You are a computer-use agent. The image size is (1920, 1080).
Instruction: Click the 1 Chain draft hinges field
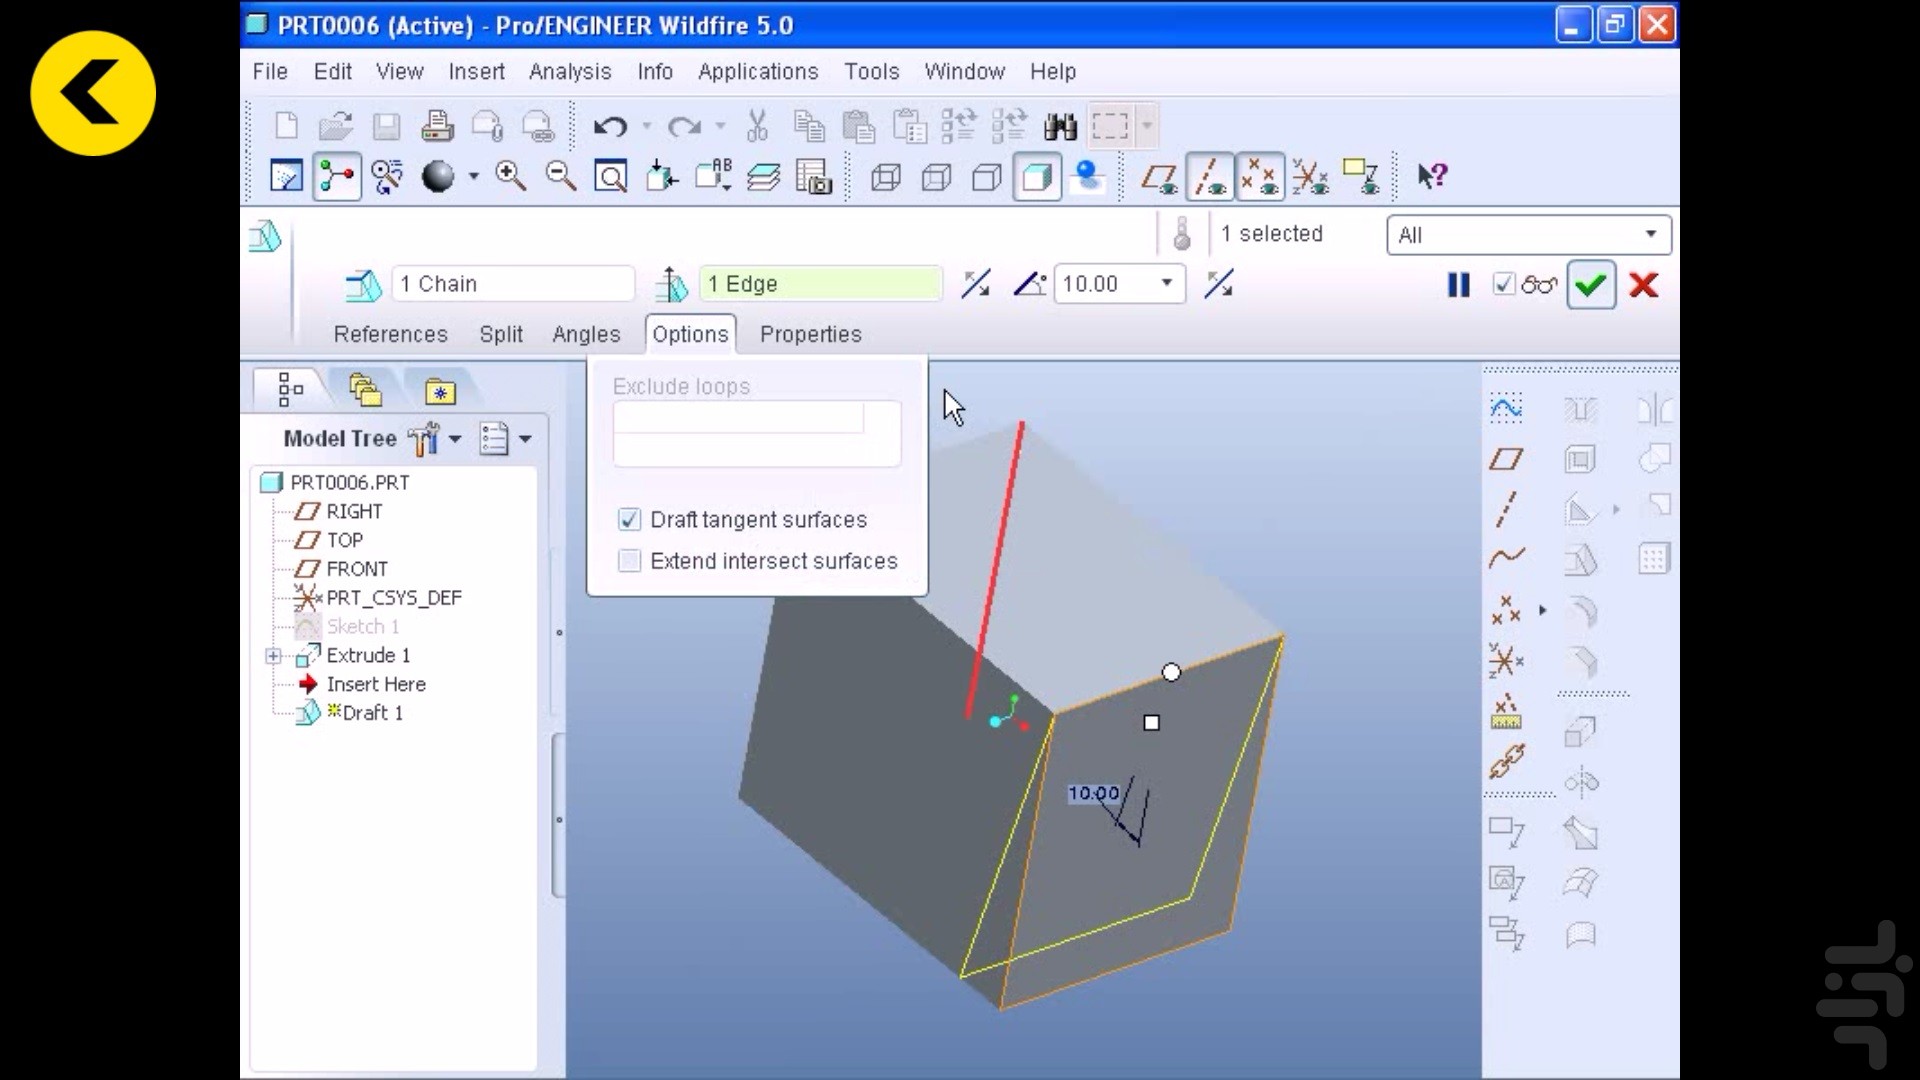click(513, 284)
